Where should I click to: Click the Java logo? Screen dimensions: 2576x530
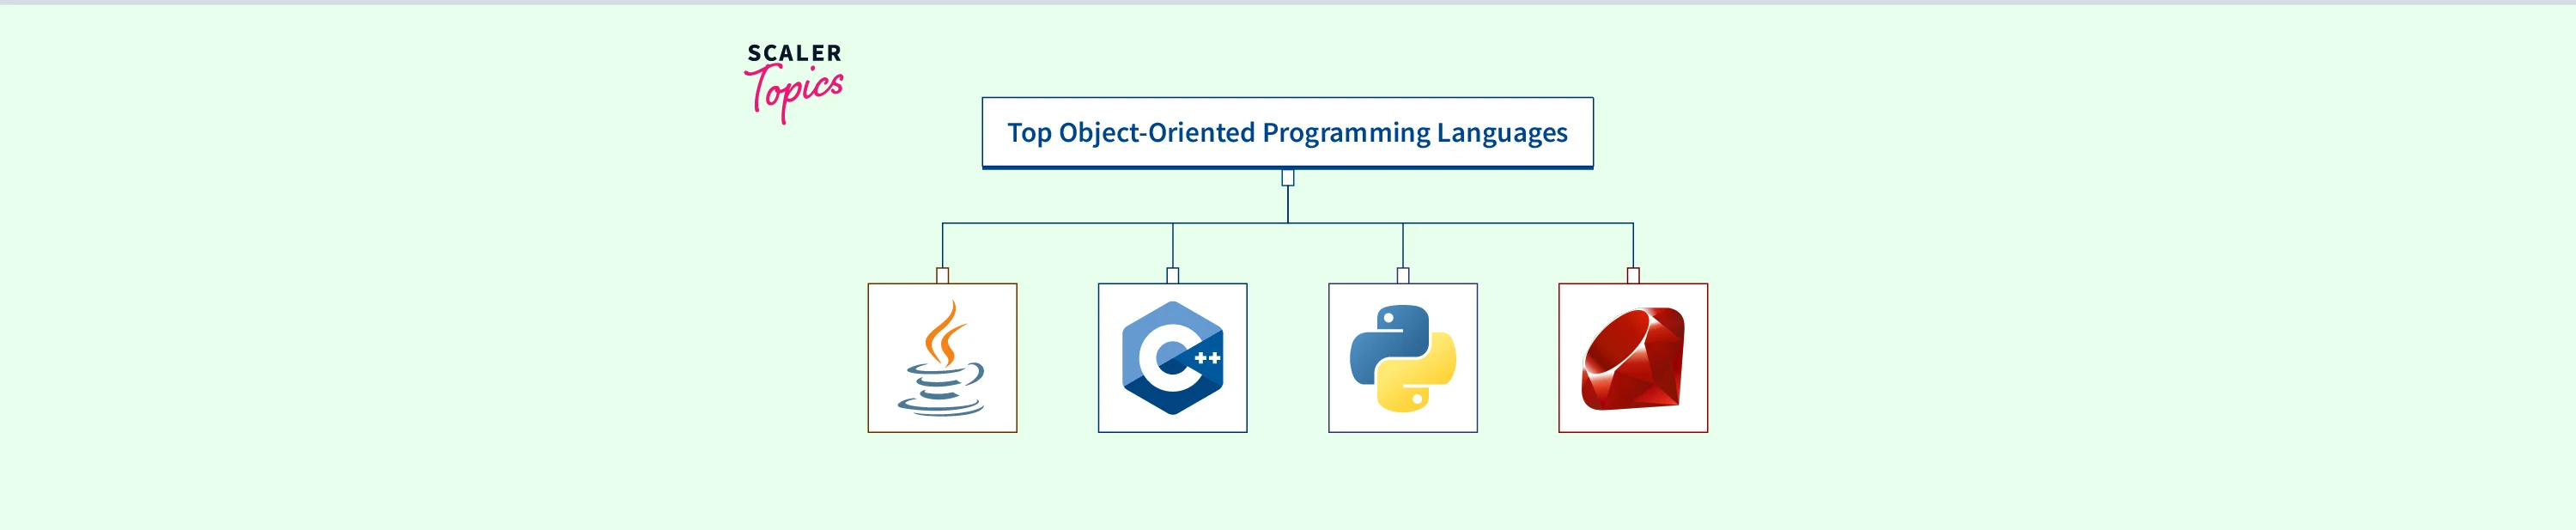click(x=942, y=358)
